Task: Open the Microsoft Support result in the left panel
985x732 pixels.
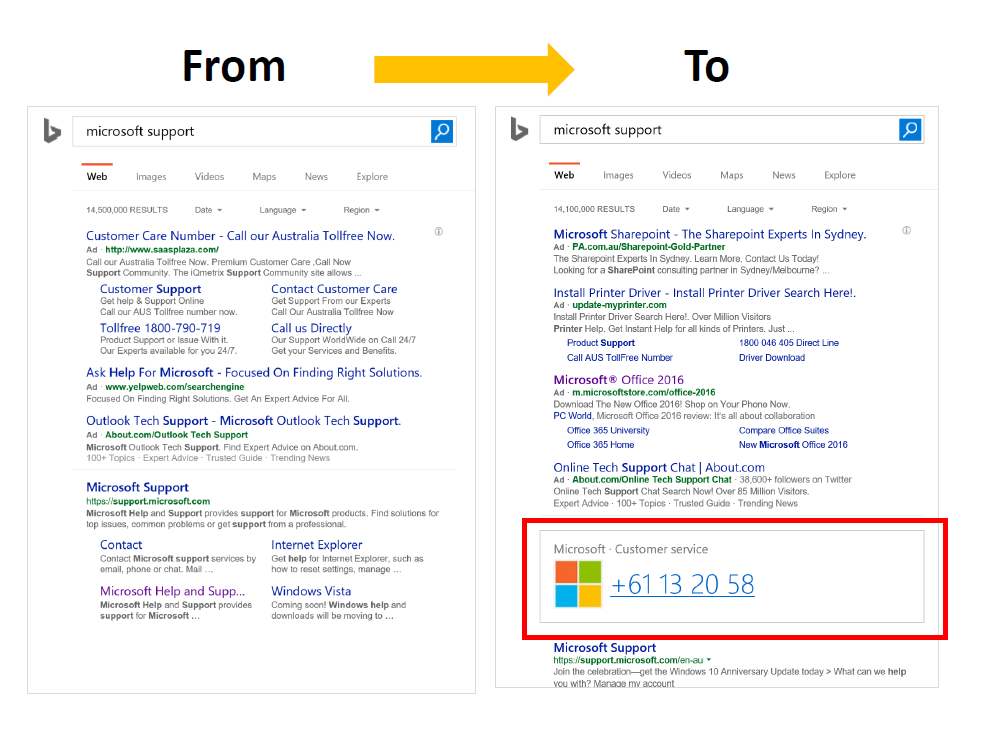Action: tap(137, 488)
